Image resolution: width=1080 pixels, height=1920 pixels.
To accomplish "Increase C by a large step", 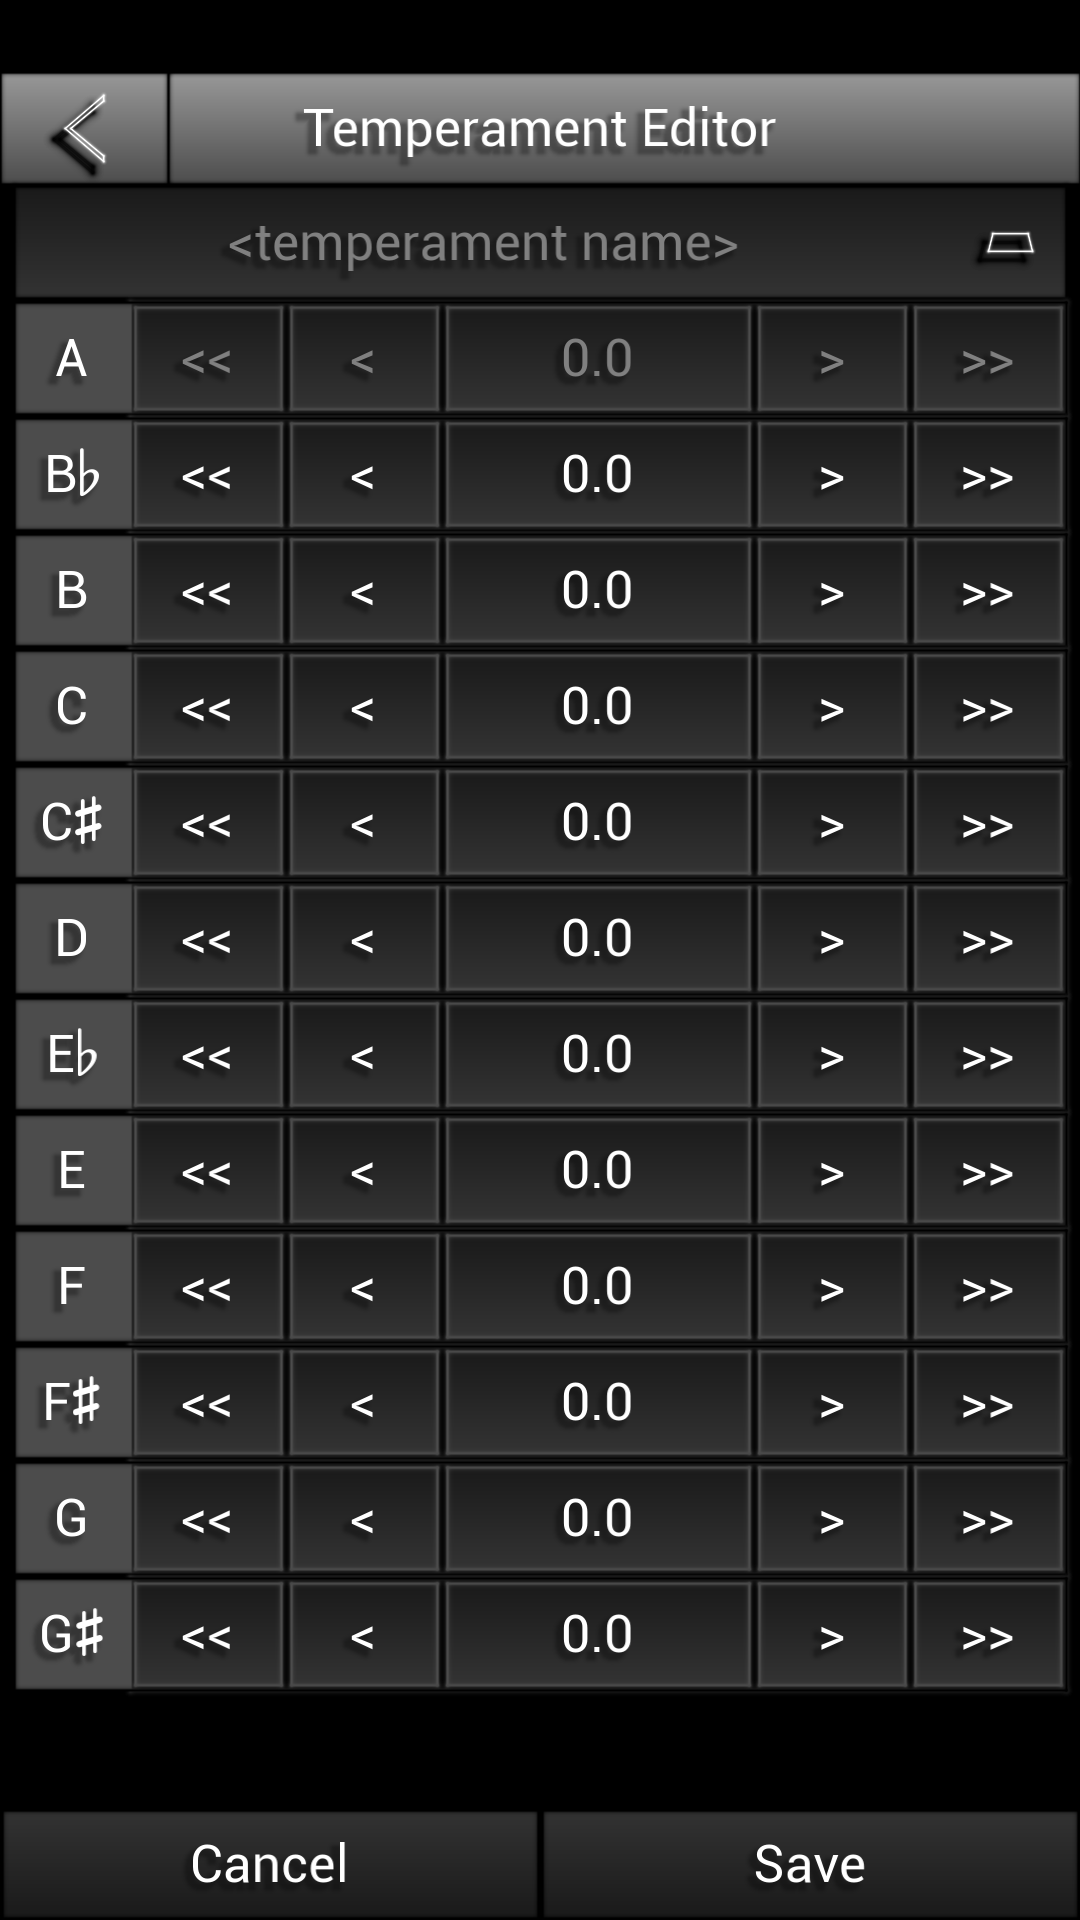I will pyautogui.click(x=987, y=707).
